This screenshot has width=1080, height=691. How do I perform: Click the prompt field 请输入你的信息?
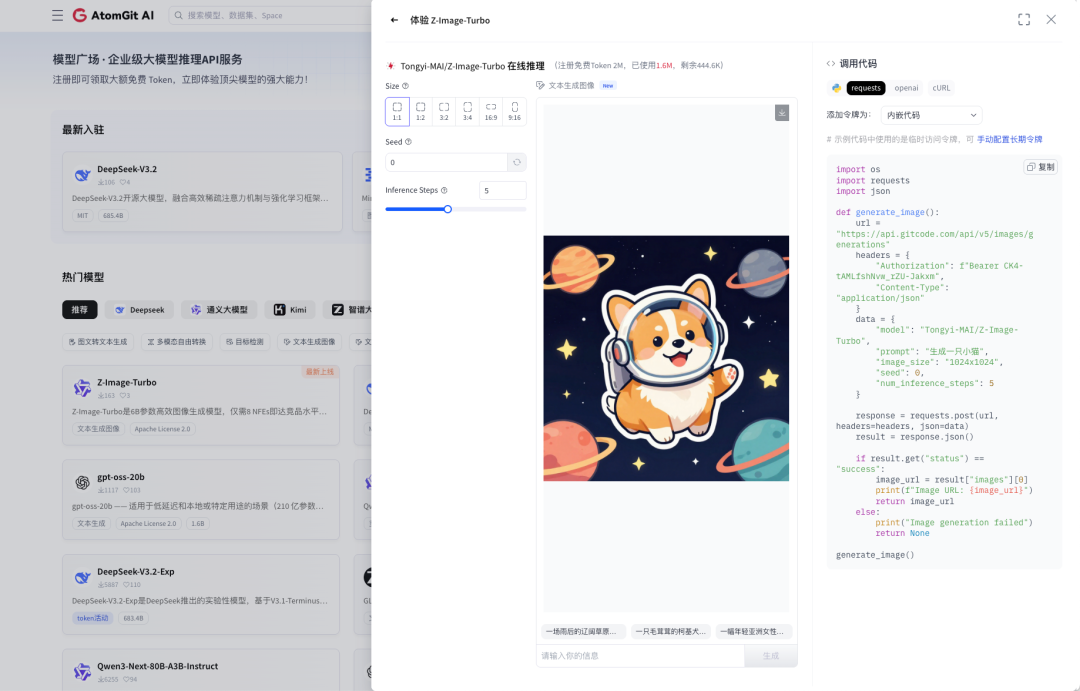point(640,656)
